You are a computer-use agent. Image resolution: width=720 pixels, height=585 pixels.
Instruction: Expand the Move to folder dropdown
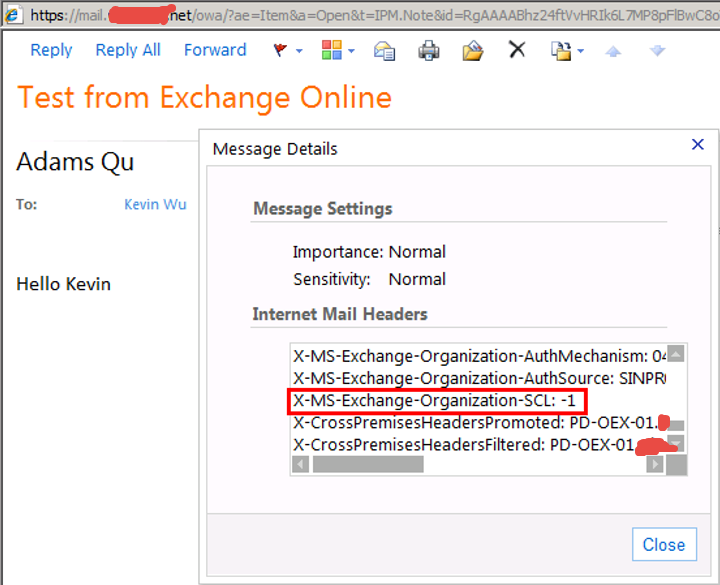click(x=580, y=51)
